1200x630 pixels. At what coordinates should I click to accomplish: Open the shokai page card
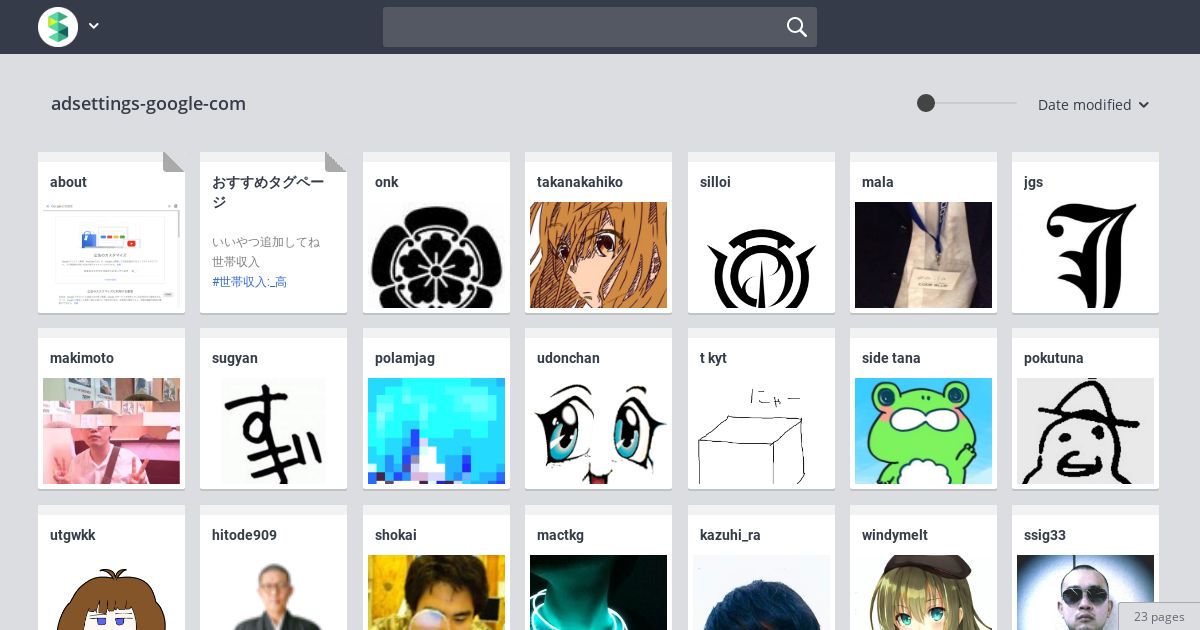click(436, 567)
